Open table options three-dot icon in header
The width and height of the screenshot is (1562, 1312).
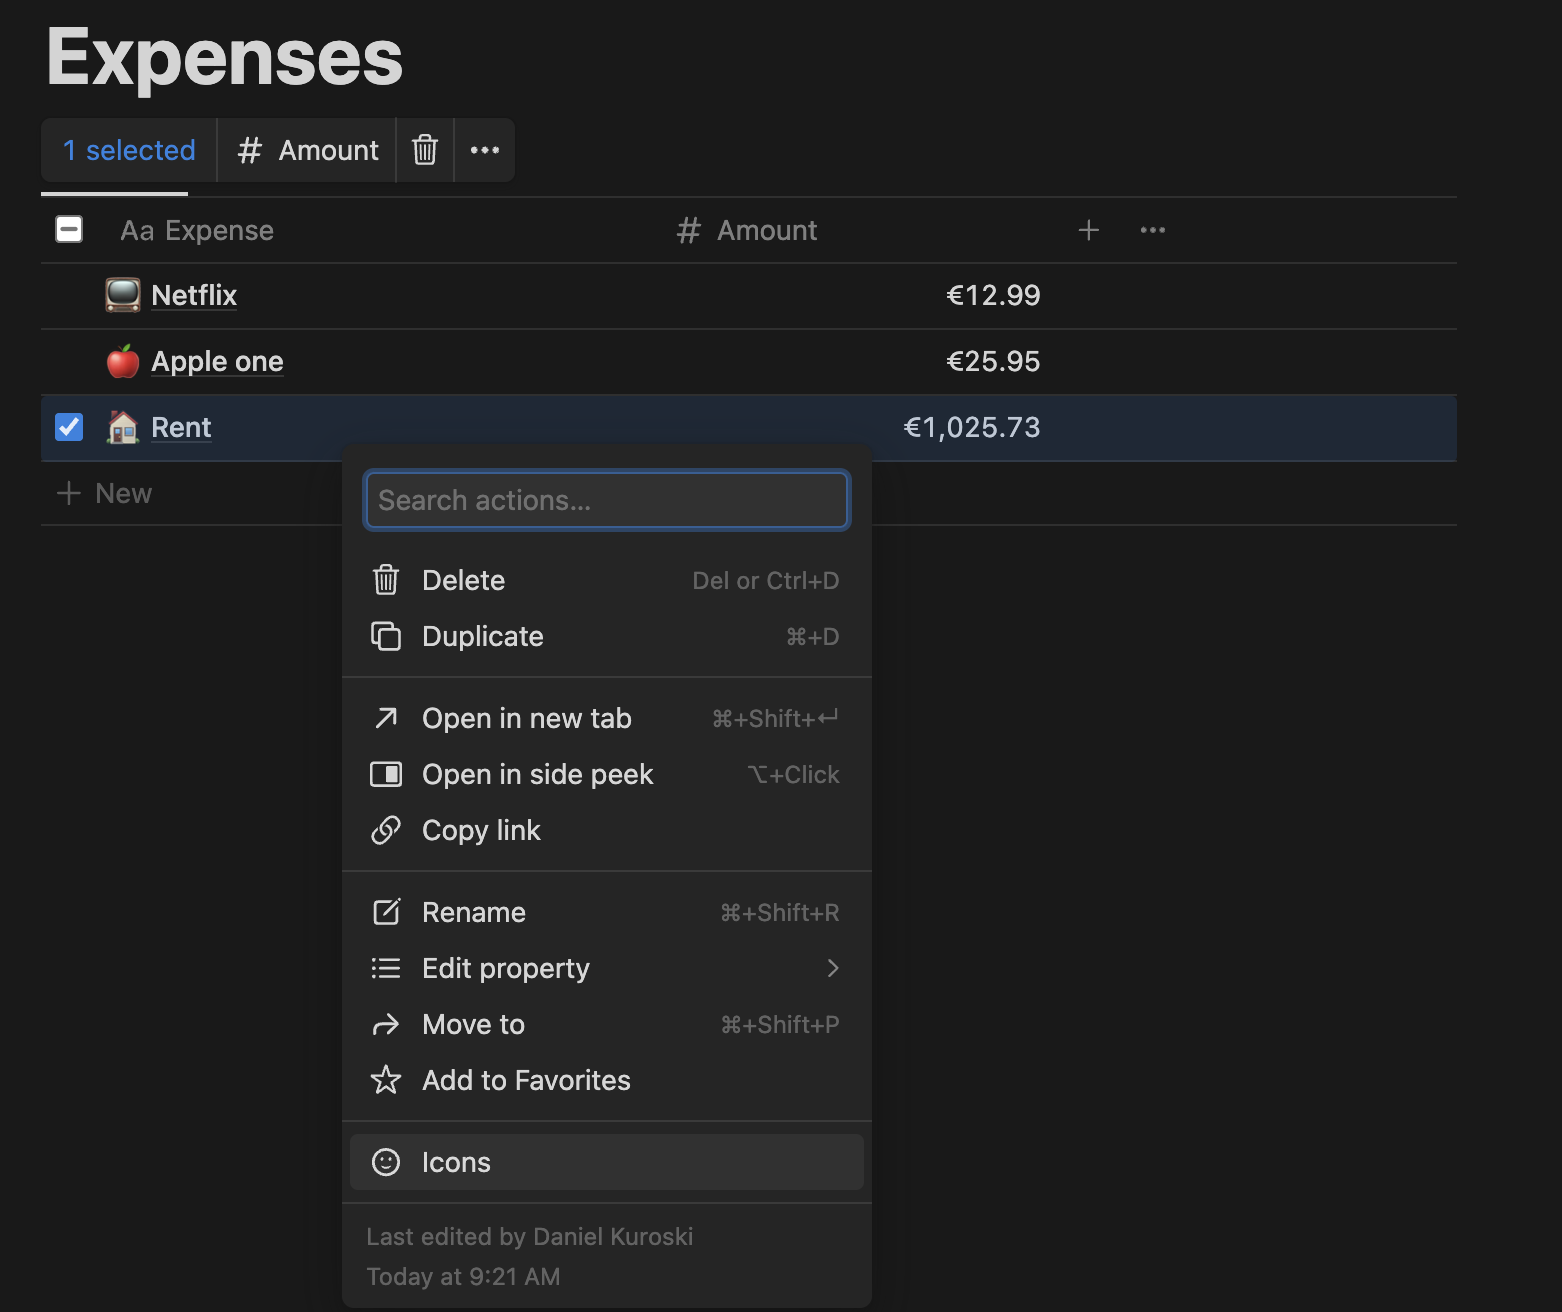pos(1152,230)
